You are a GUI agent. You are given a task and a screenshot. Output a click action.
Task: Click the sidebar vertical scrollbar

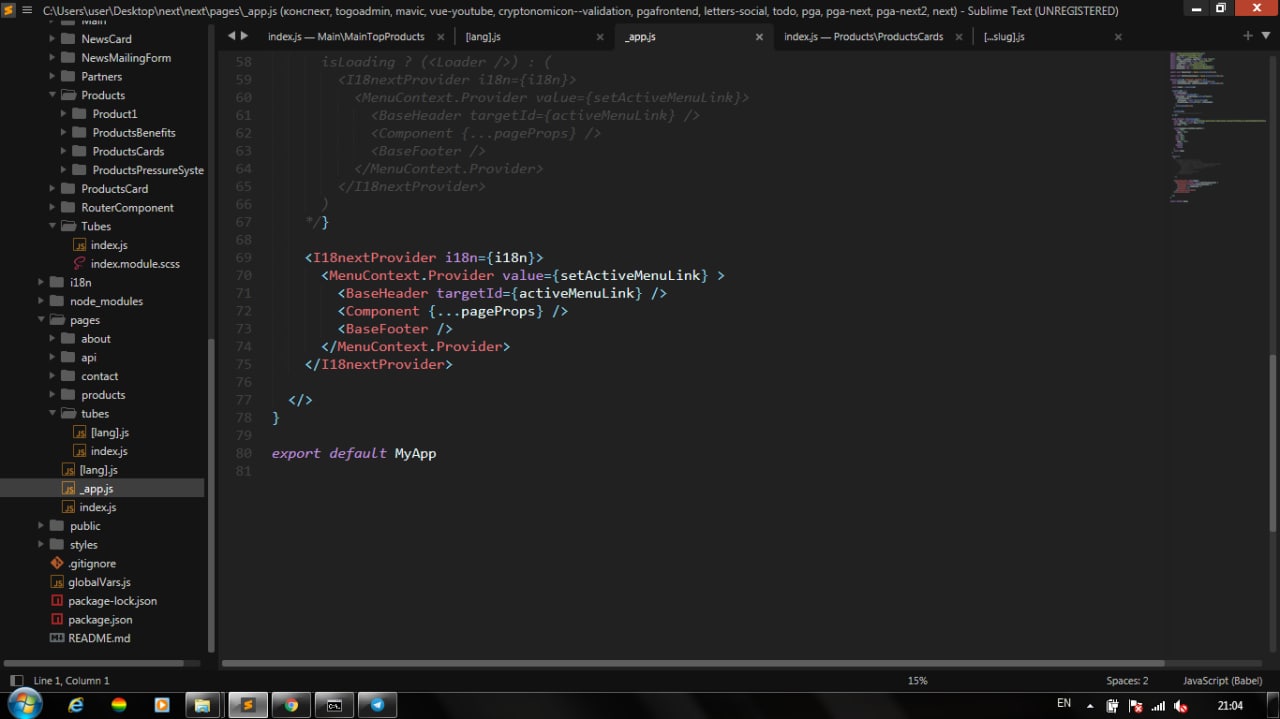pyautogui.click(x=210, y=495)
